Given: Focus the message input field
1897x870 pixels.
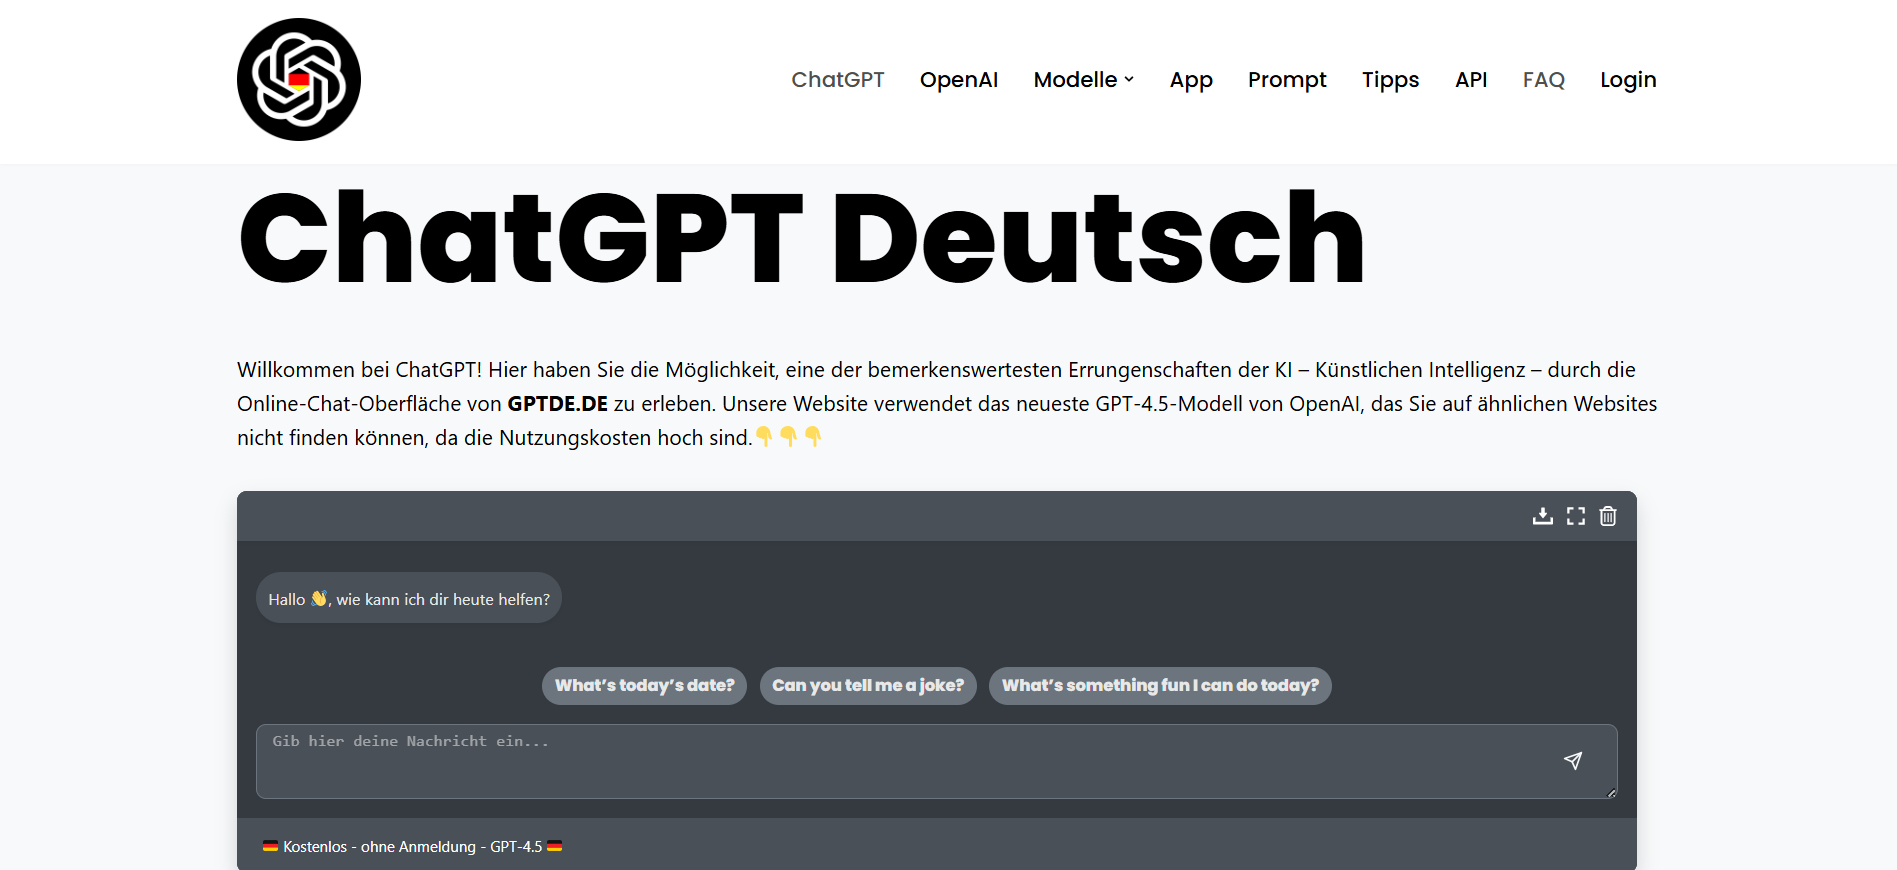Looking at the screenshot, I should (900, 761).
